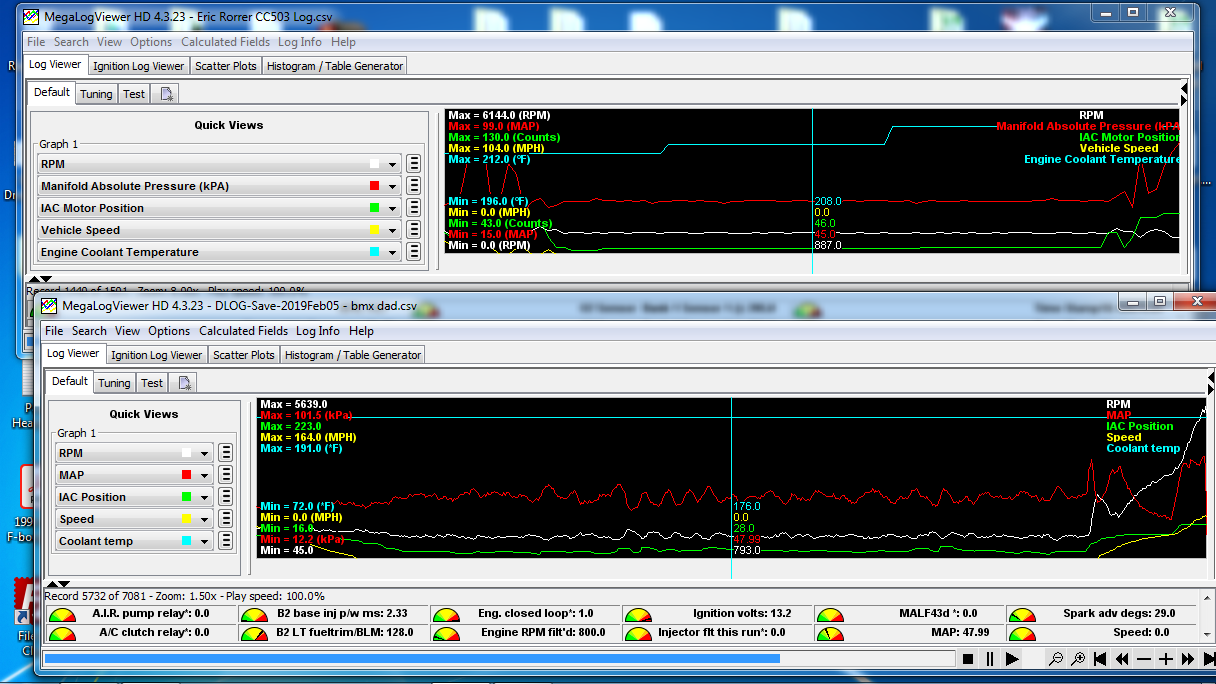Expand the IAC Position field selector

(204, 497)
